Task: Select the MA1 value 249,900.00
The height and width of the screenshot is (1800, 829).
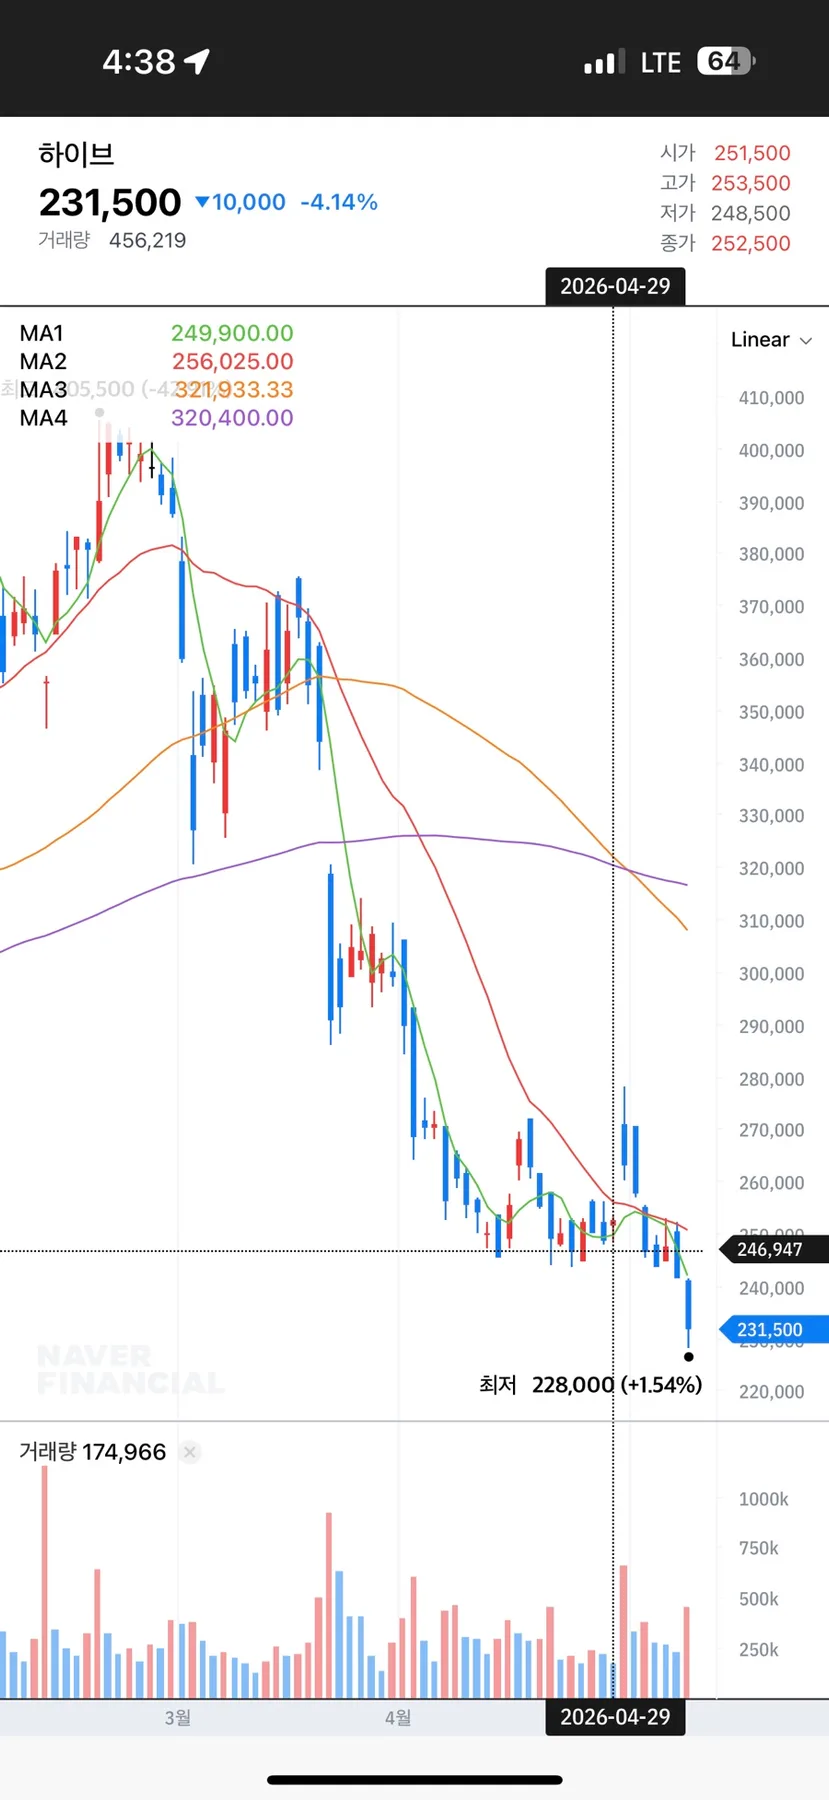Action: point(232,333)
